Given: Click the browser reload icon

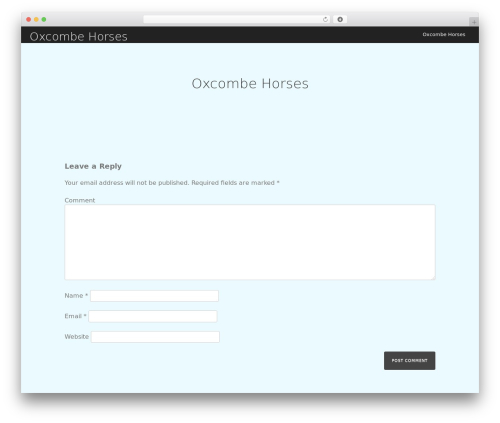Looking at the screenshot, I should [x=325, y=20].
